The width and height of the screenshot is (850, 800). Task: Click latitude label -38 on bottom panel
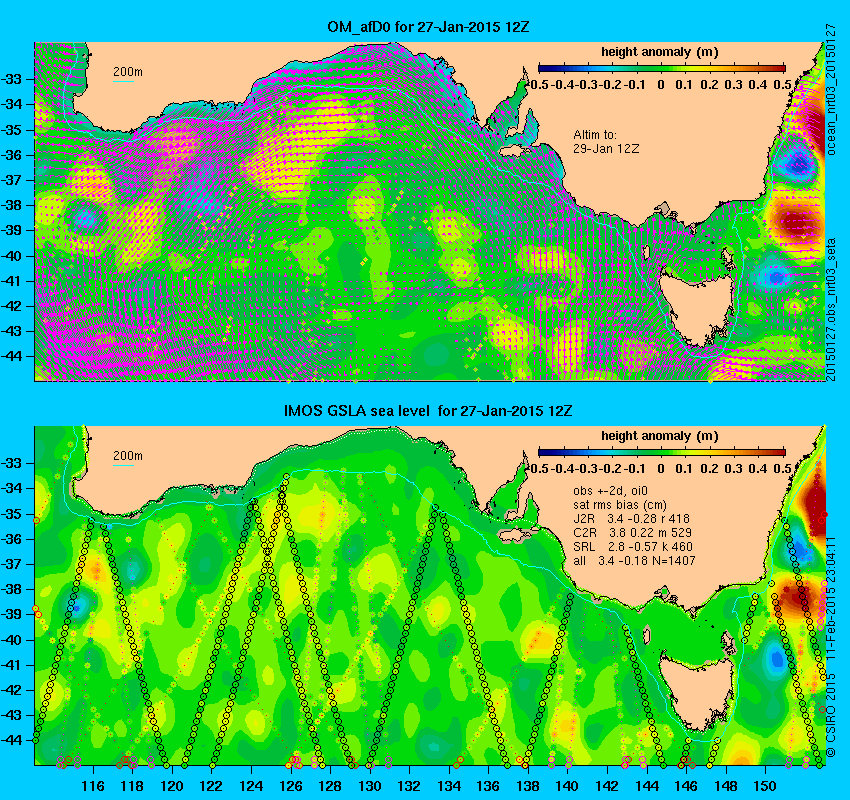[11, 589]
